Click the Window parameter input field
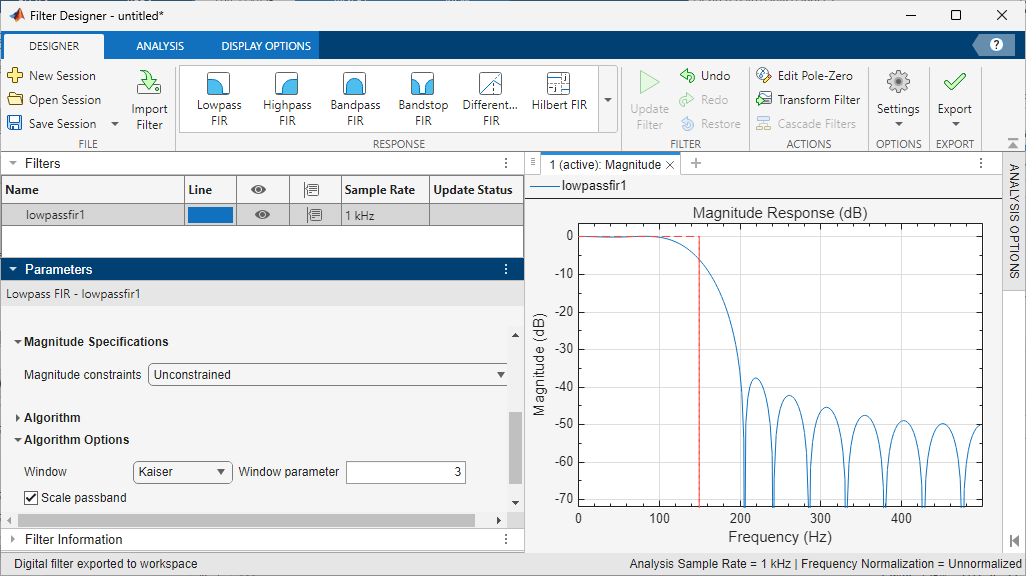The width and height of the screenshot is (1026, 576). coord(406,472)
